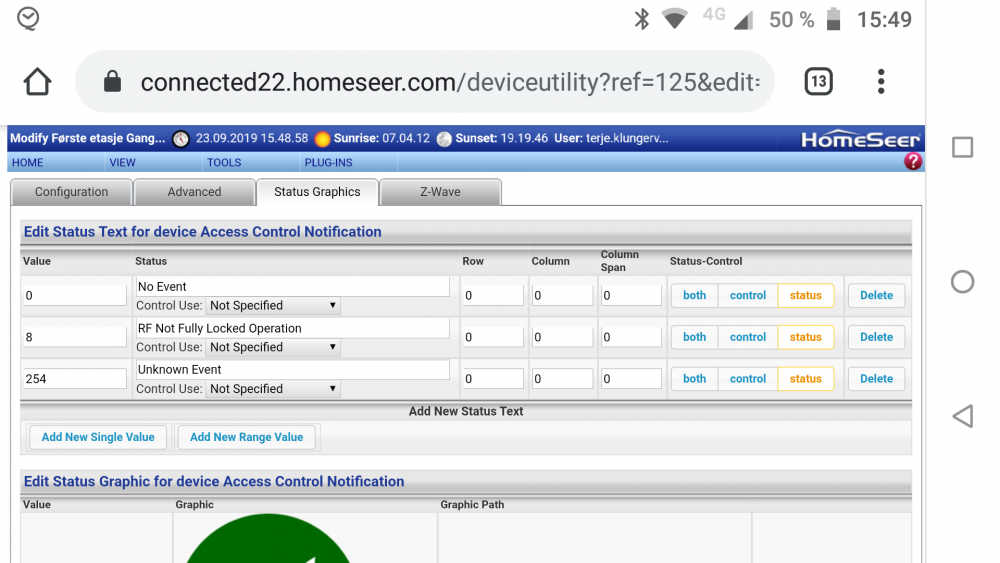Open the tab switcher showing 13 tabs
This screenshot has width=1000, height=563.
coord(818,82)
